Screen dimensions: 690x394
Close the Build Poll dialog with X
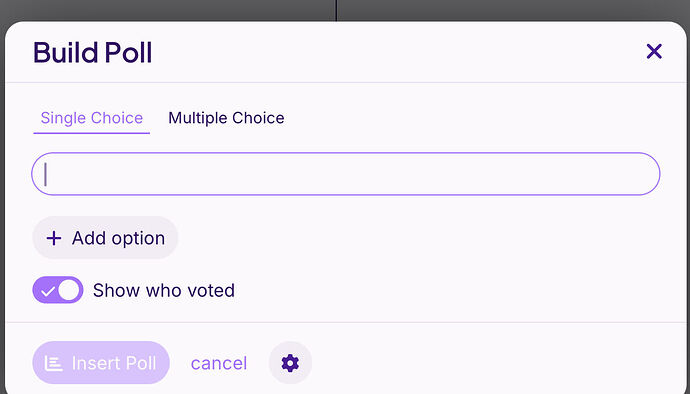tap(654, 52)
